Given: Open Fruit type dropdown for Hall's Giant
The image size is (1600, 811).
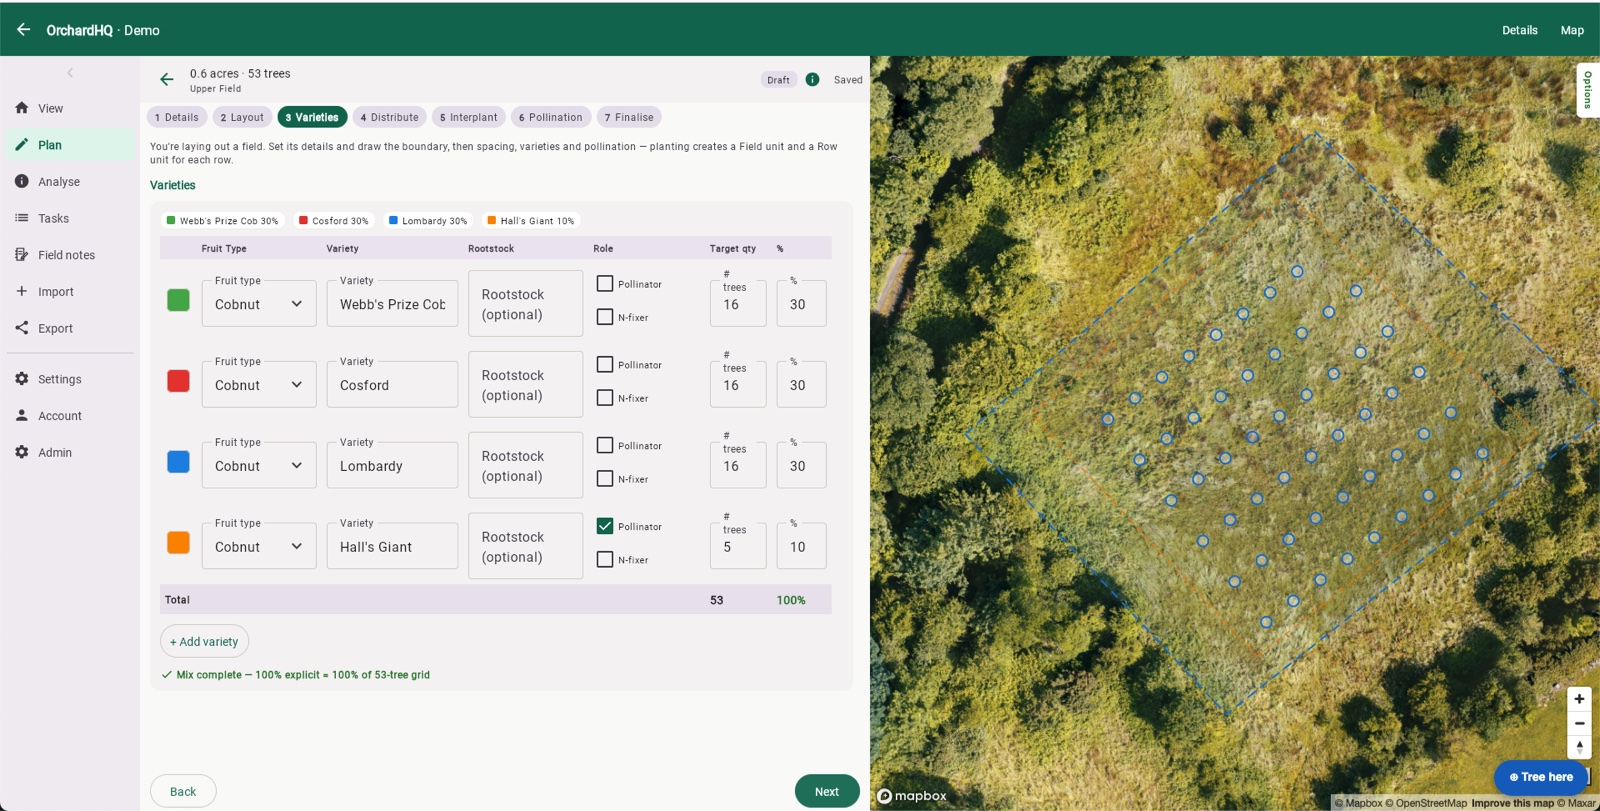Looking at the screenshot, I should click(259, 546).
